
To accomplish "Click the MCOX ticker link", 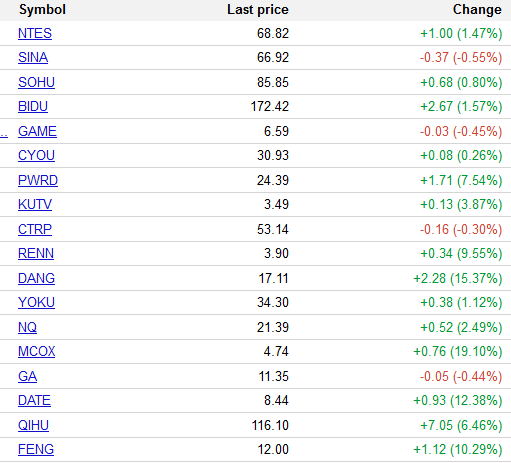I will pos(36,352).
